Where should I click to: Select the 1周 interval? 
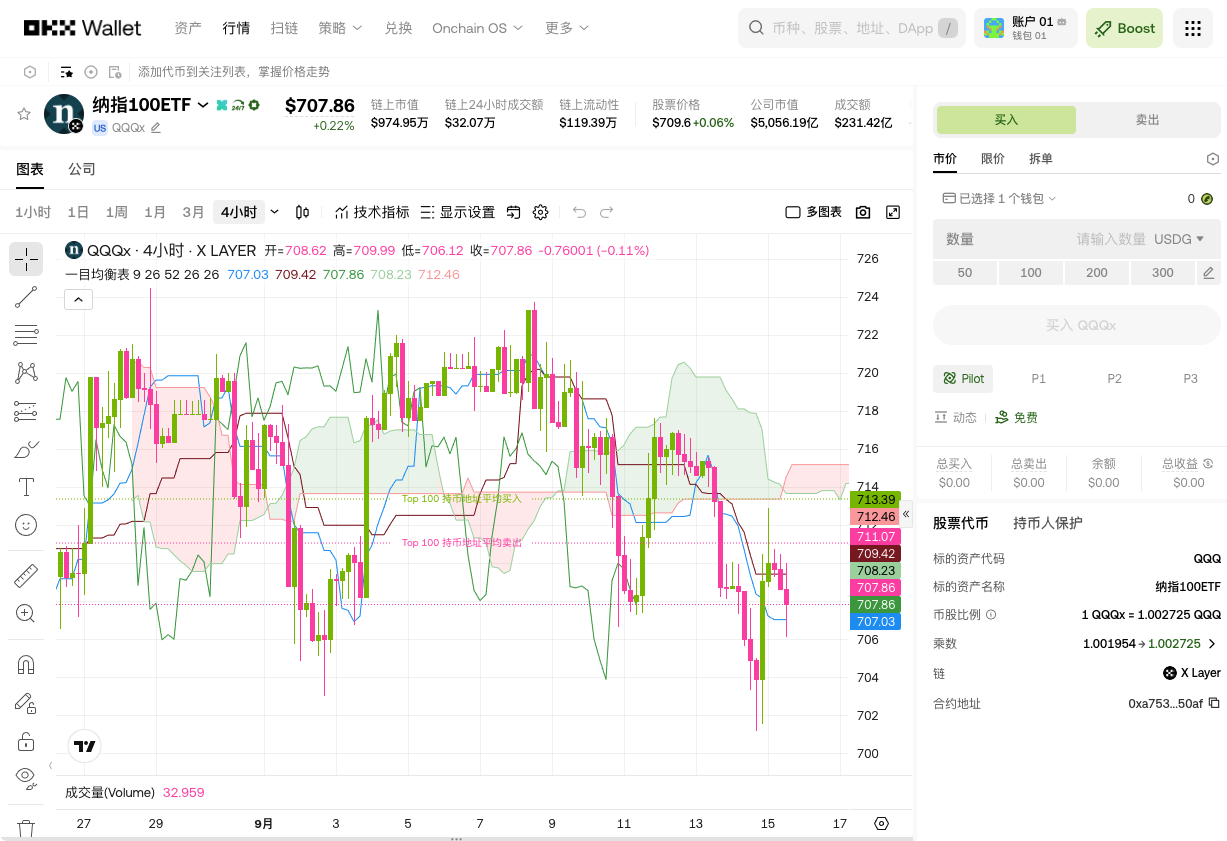pos(117,212)
